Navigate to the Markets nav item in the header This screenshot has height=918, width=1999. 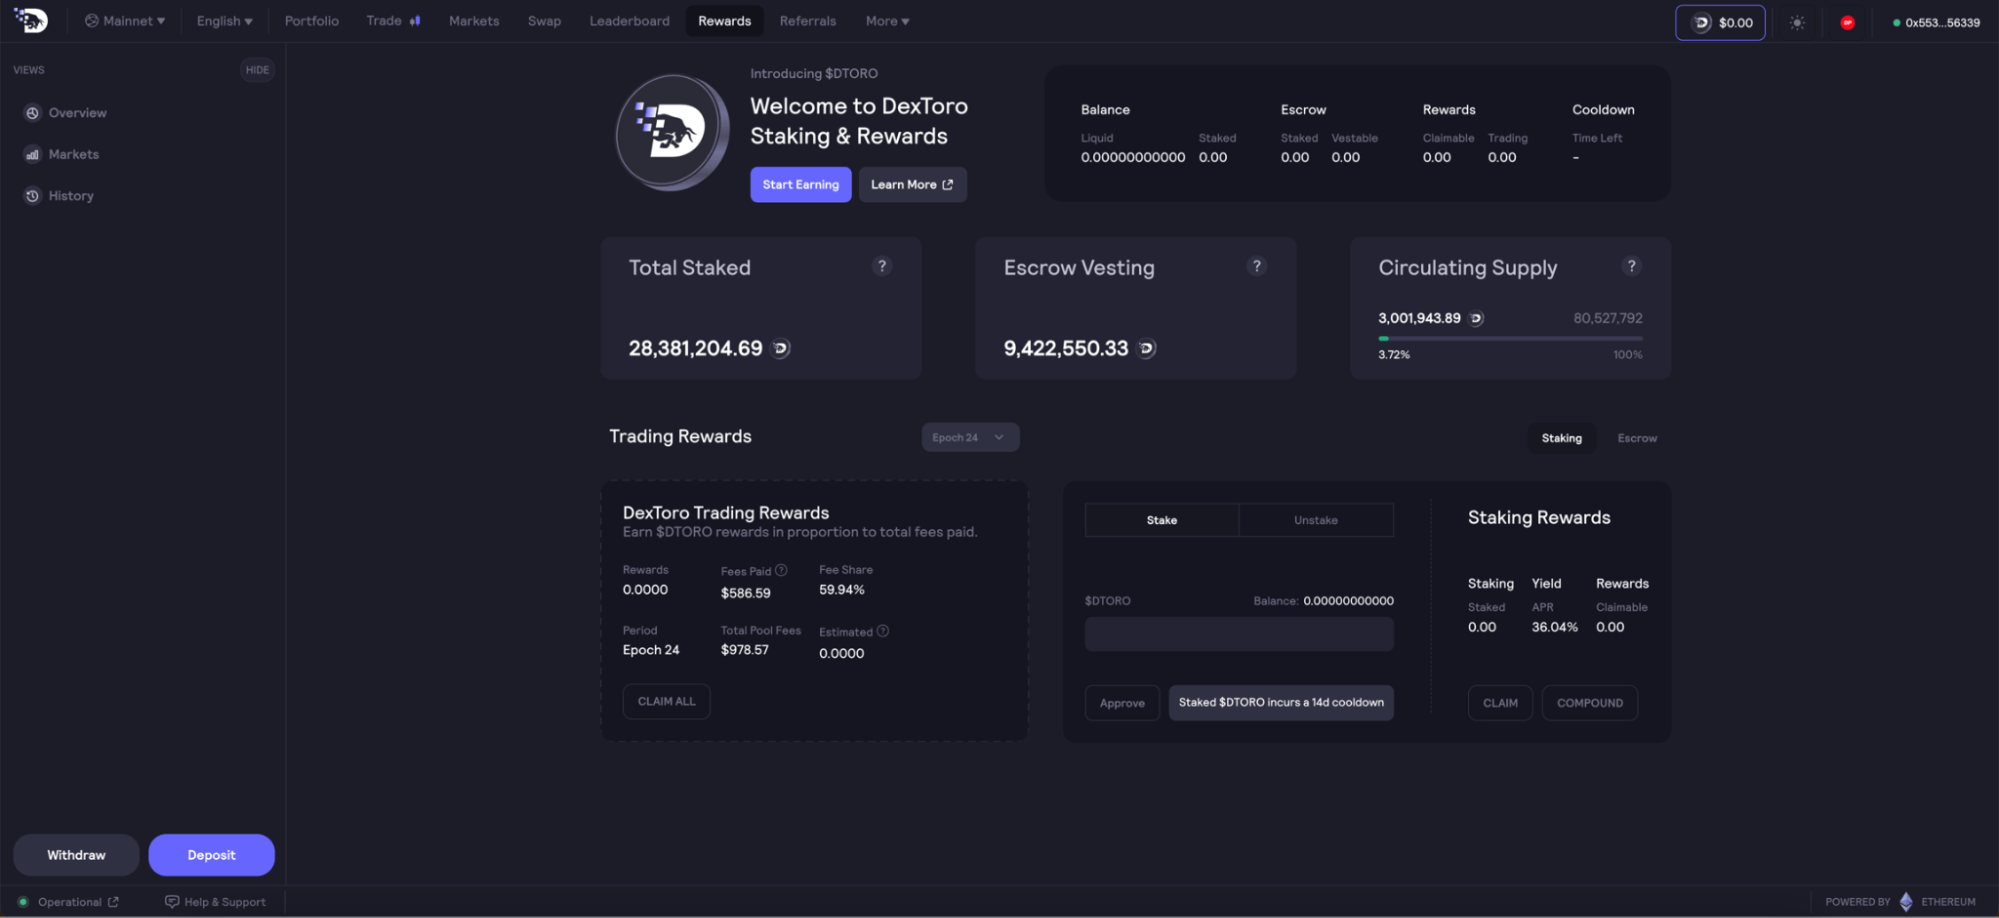pyautogui.click(x=474, y=21)
